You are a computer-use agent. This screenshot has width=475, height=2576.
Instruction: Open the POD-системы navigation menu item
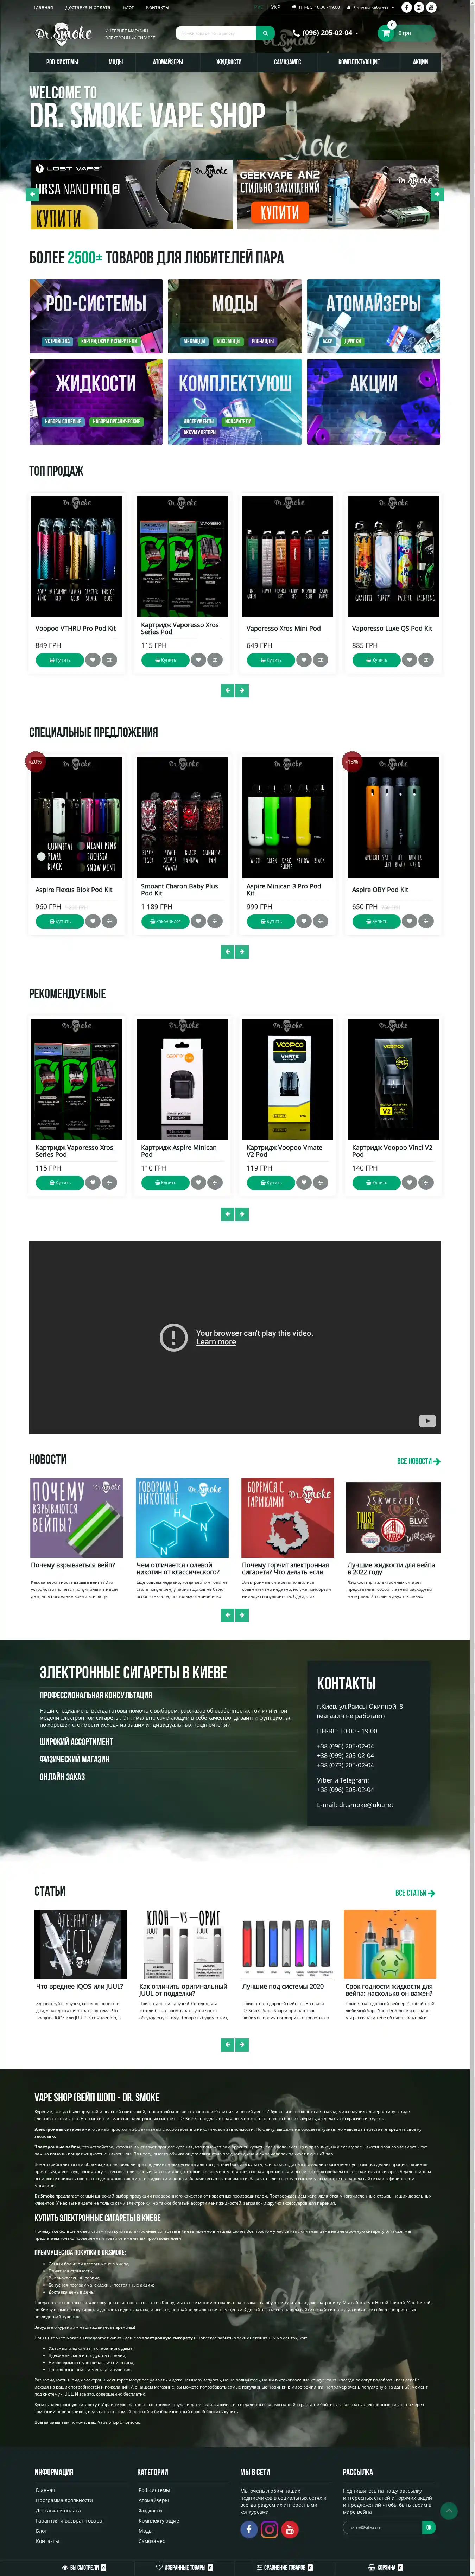(62, 62)
